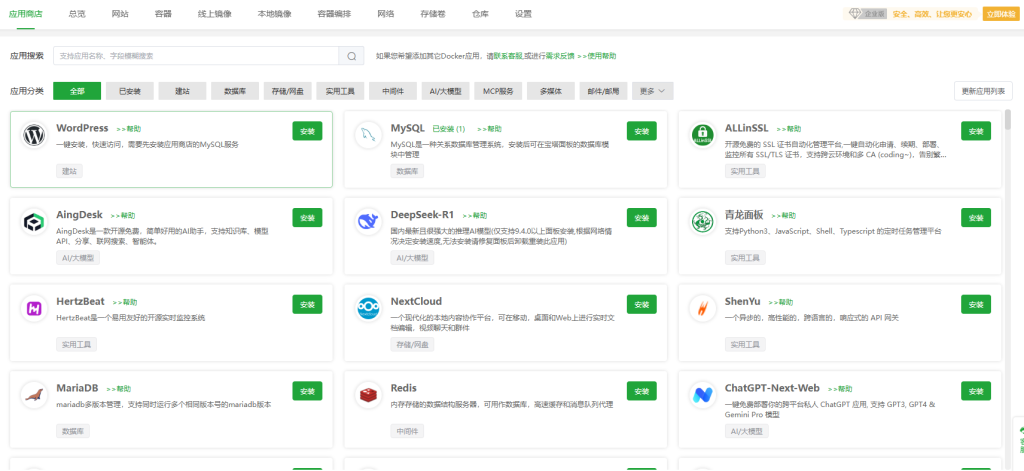The image size is (1024, 471).
Task: Click the ChatGPT-Next-Web logo icon
Action: pyautogui.click(x=702, y=395)
